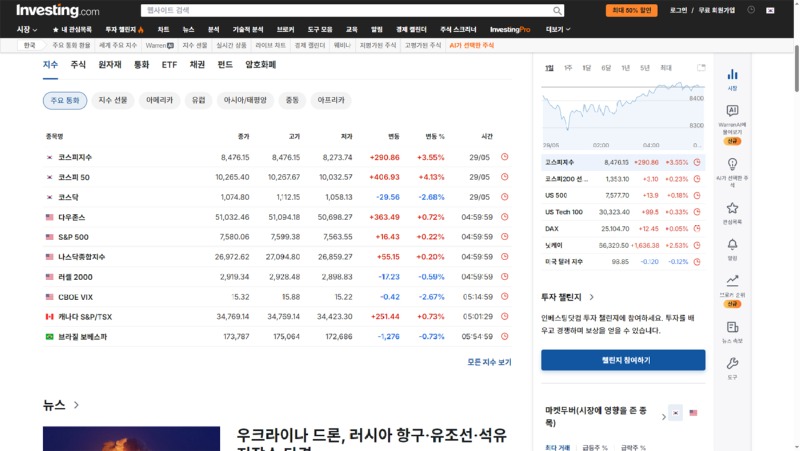Select the 코스피지수 row in the side list
The image size is (800, 451).
click(x=623, y=162)
